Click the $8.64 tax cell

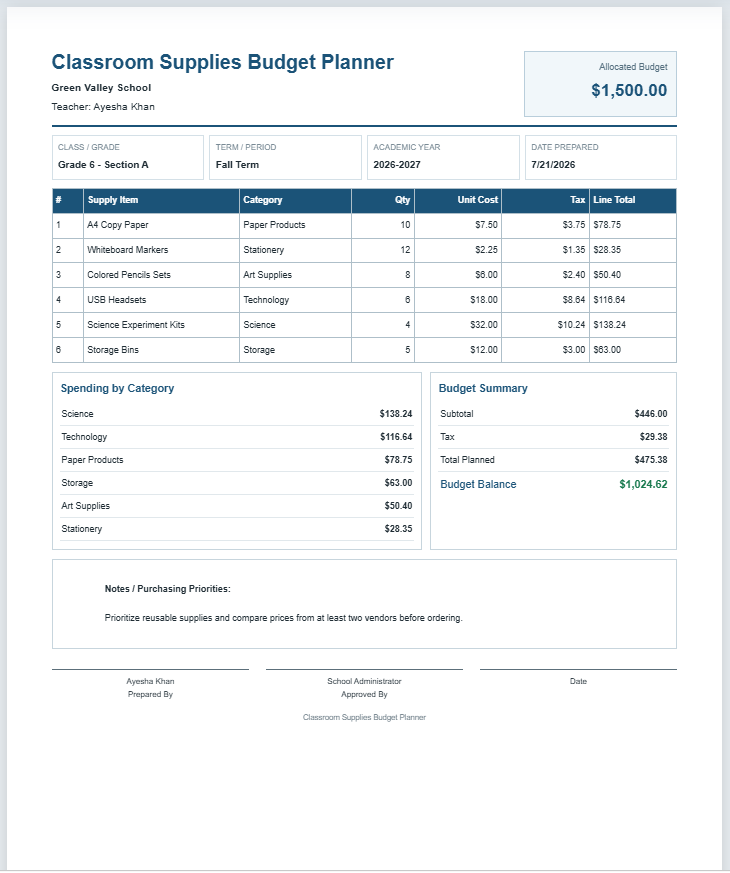pos(545,300)
